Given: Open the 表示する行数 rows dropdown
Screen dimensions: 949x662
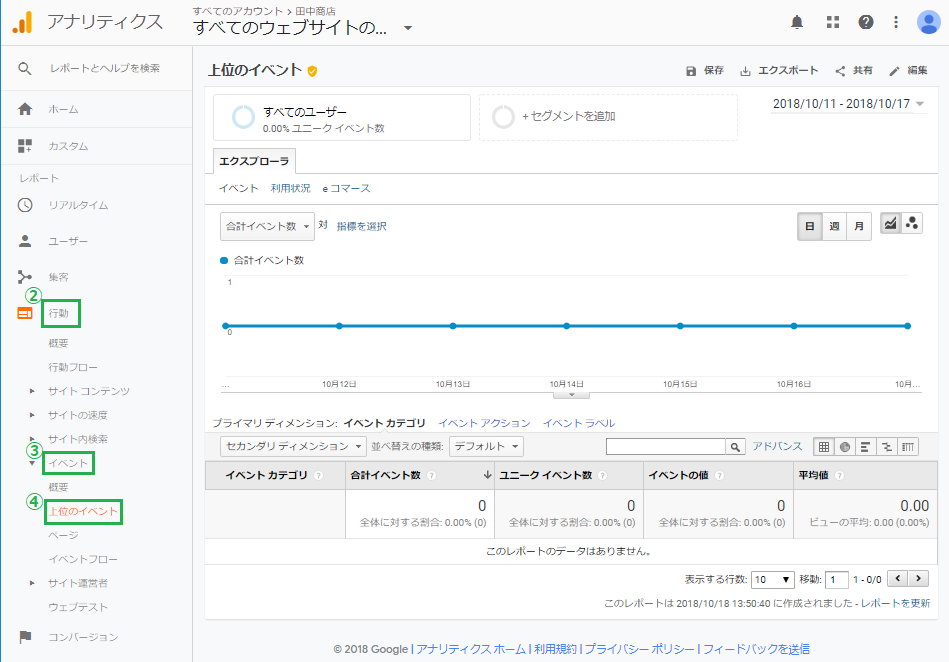Looking at the screenshot, I should click(x=772, y=580).
